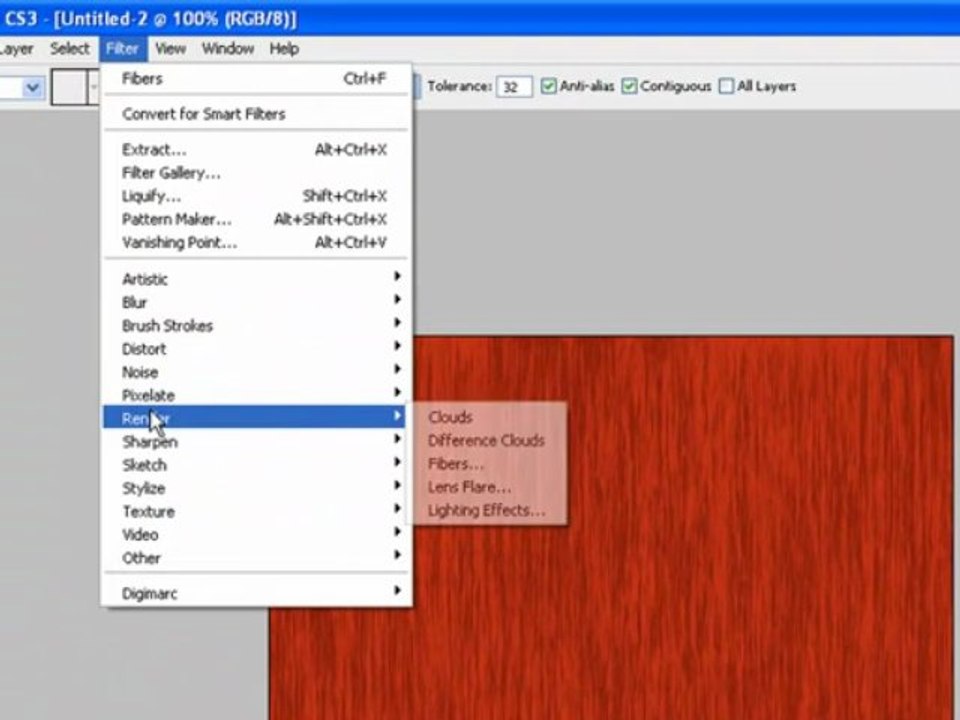Open the Layer menu

(16, 49)
